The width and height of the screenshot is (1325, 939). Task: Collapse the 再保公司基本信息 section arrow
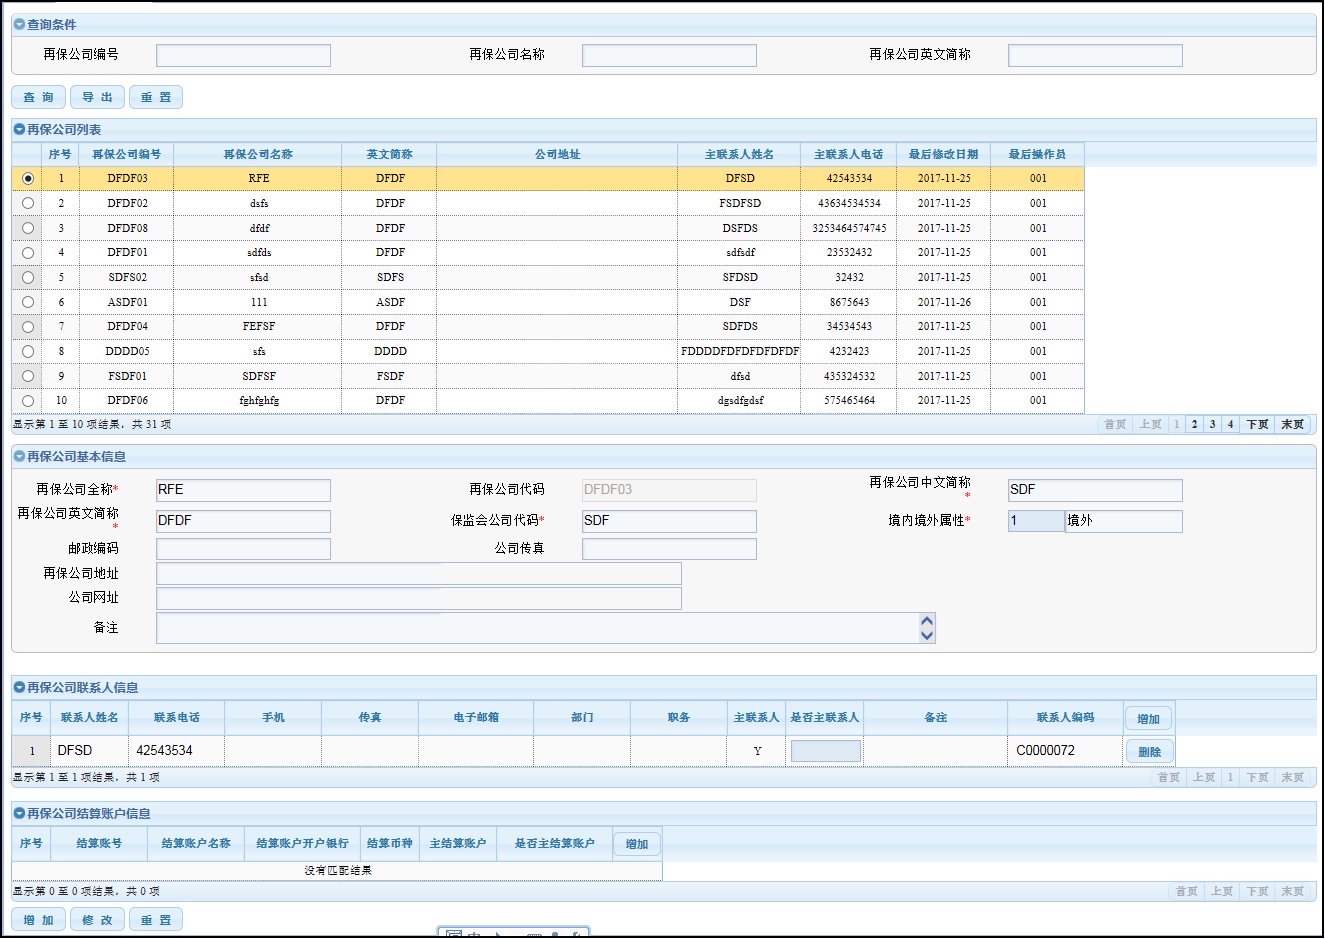pyautogui.click(x=19, y=457)
